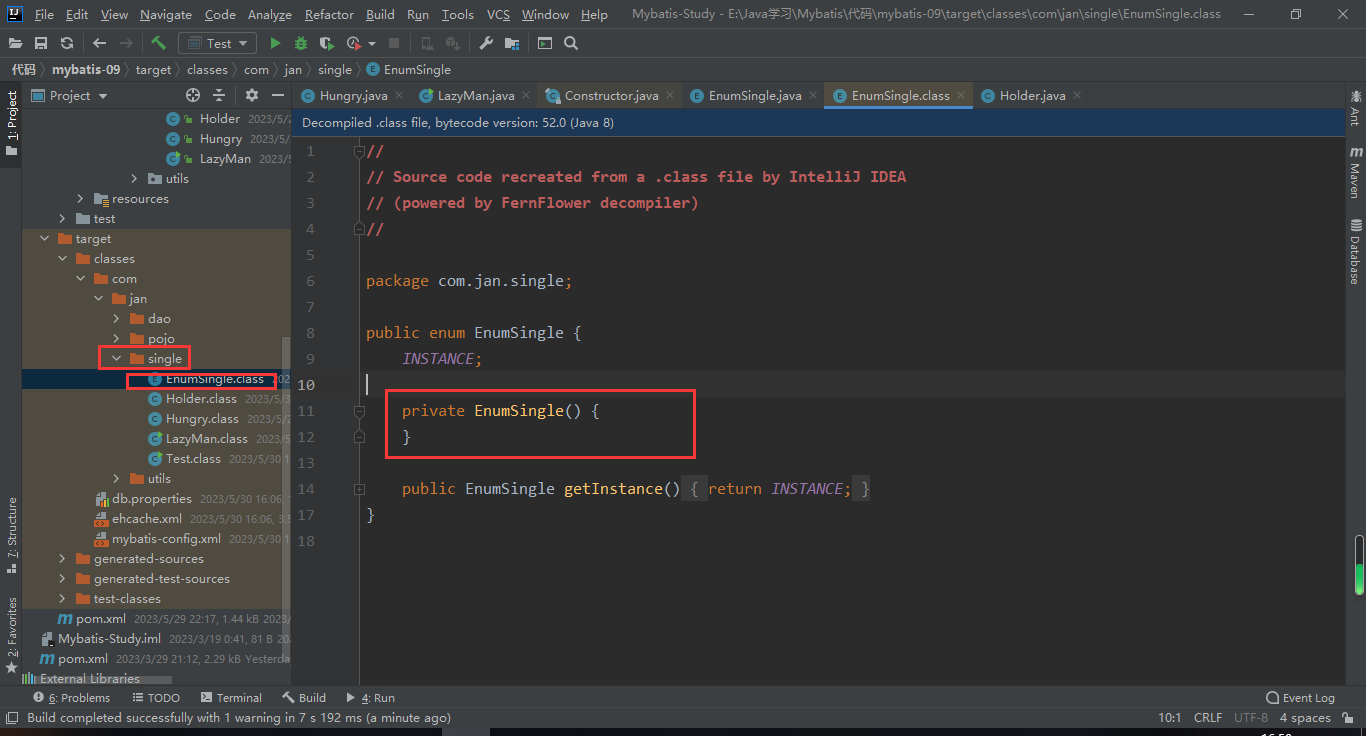
Task: Open the wrench Settings icon in the toolbar
Action: tap(487, 43)
